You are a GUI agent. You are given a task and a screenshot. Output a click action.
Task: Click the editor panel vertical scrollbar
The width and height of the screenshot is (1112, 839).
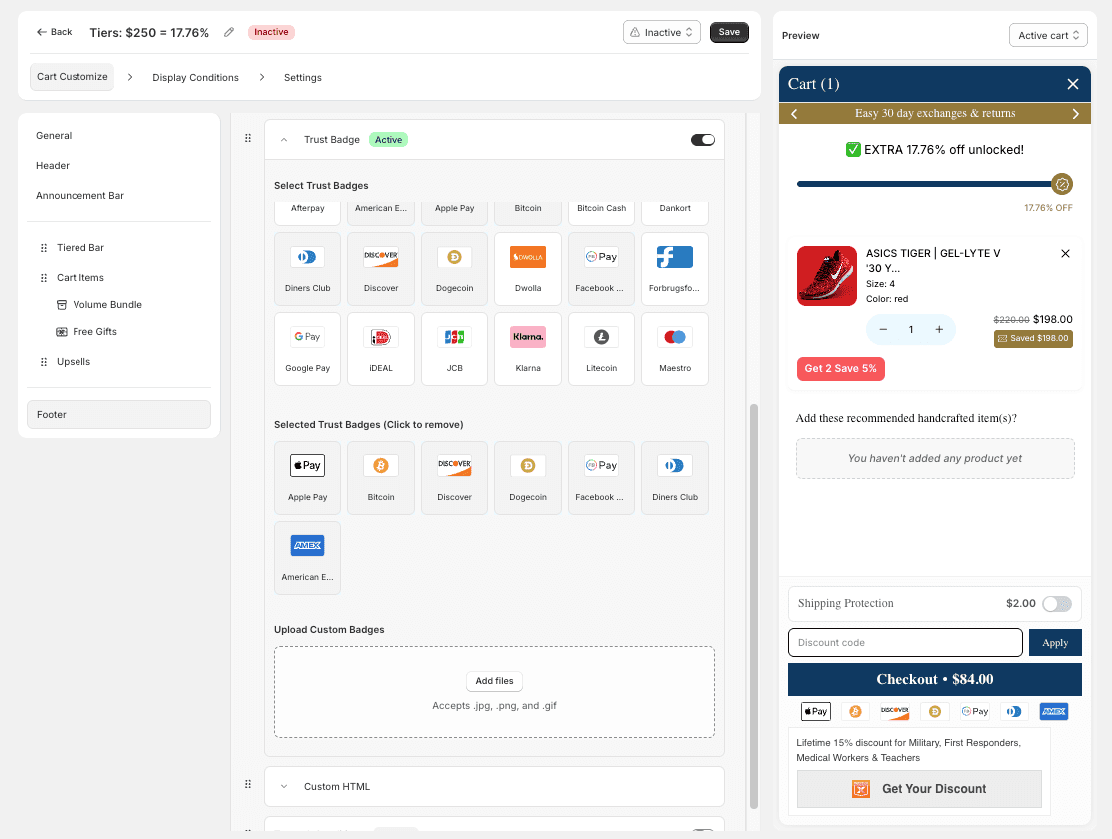(754, 606)
